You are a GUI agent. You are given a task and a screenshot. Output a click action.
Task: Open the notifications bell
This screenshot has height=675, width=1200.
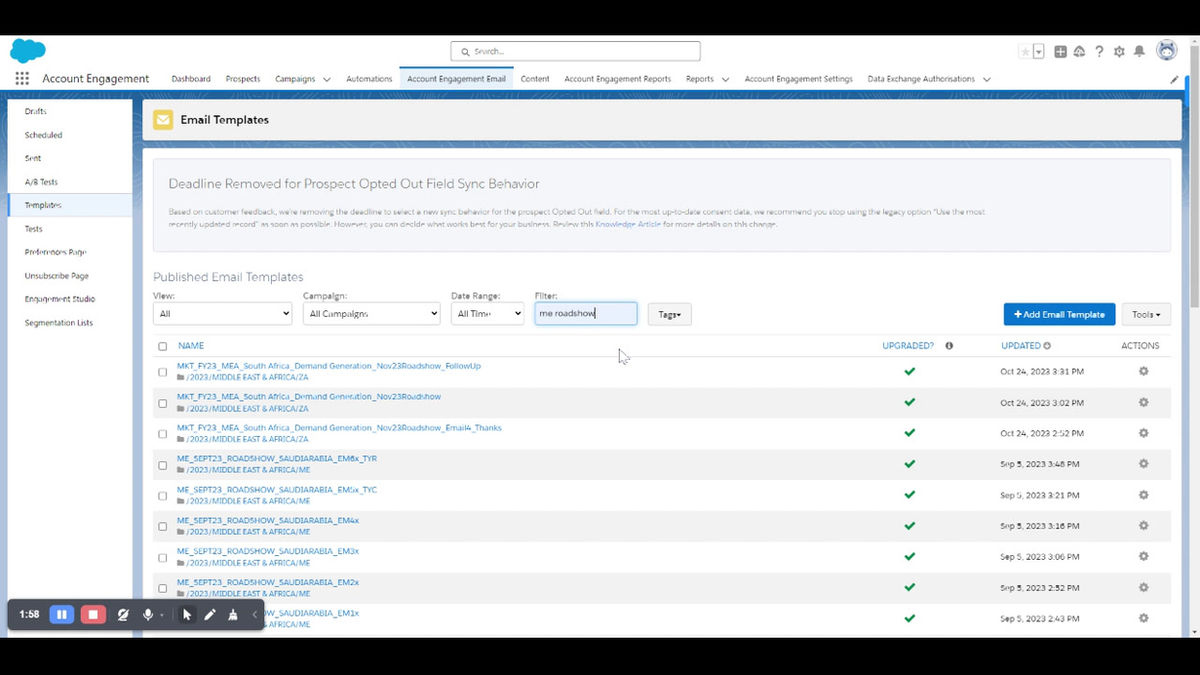tap(1139, 52)
